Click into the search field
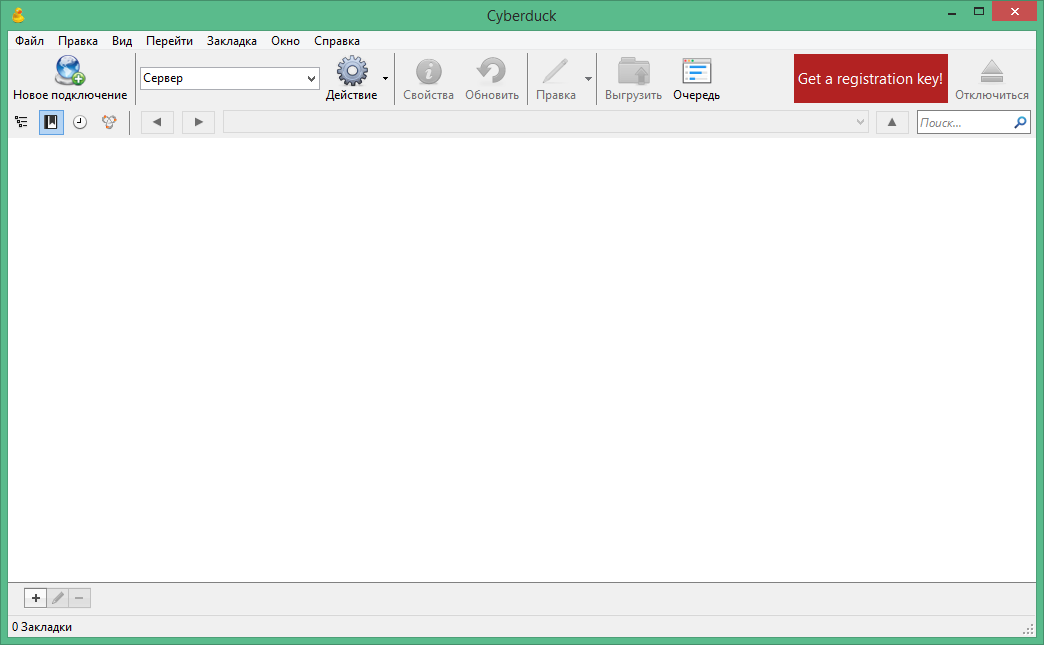This screenshot has width=1044, height=645. click(964, 123)
